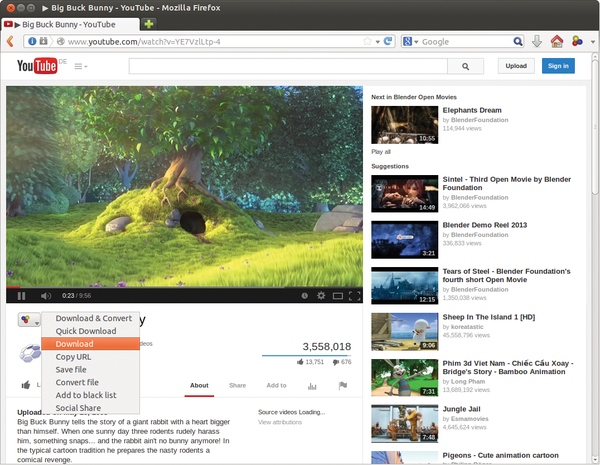Open the search engine selector dropdown
Viewport: 600px width, 465px height.
click(x=411, y=41)
